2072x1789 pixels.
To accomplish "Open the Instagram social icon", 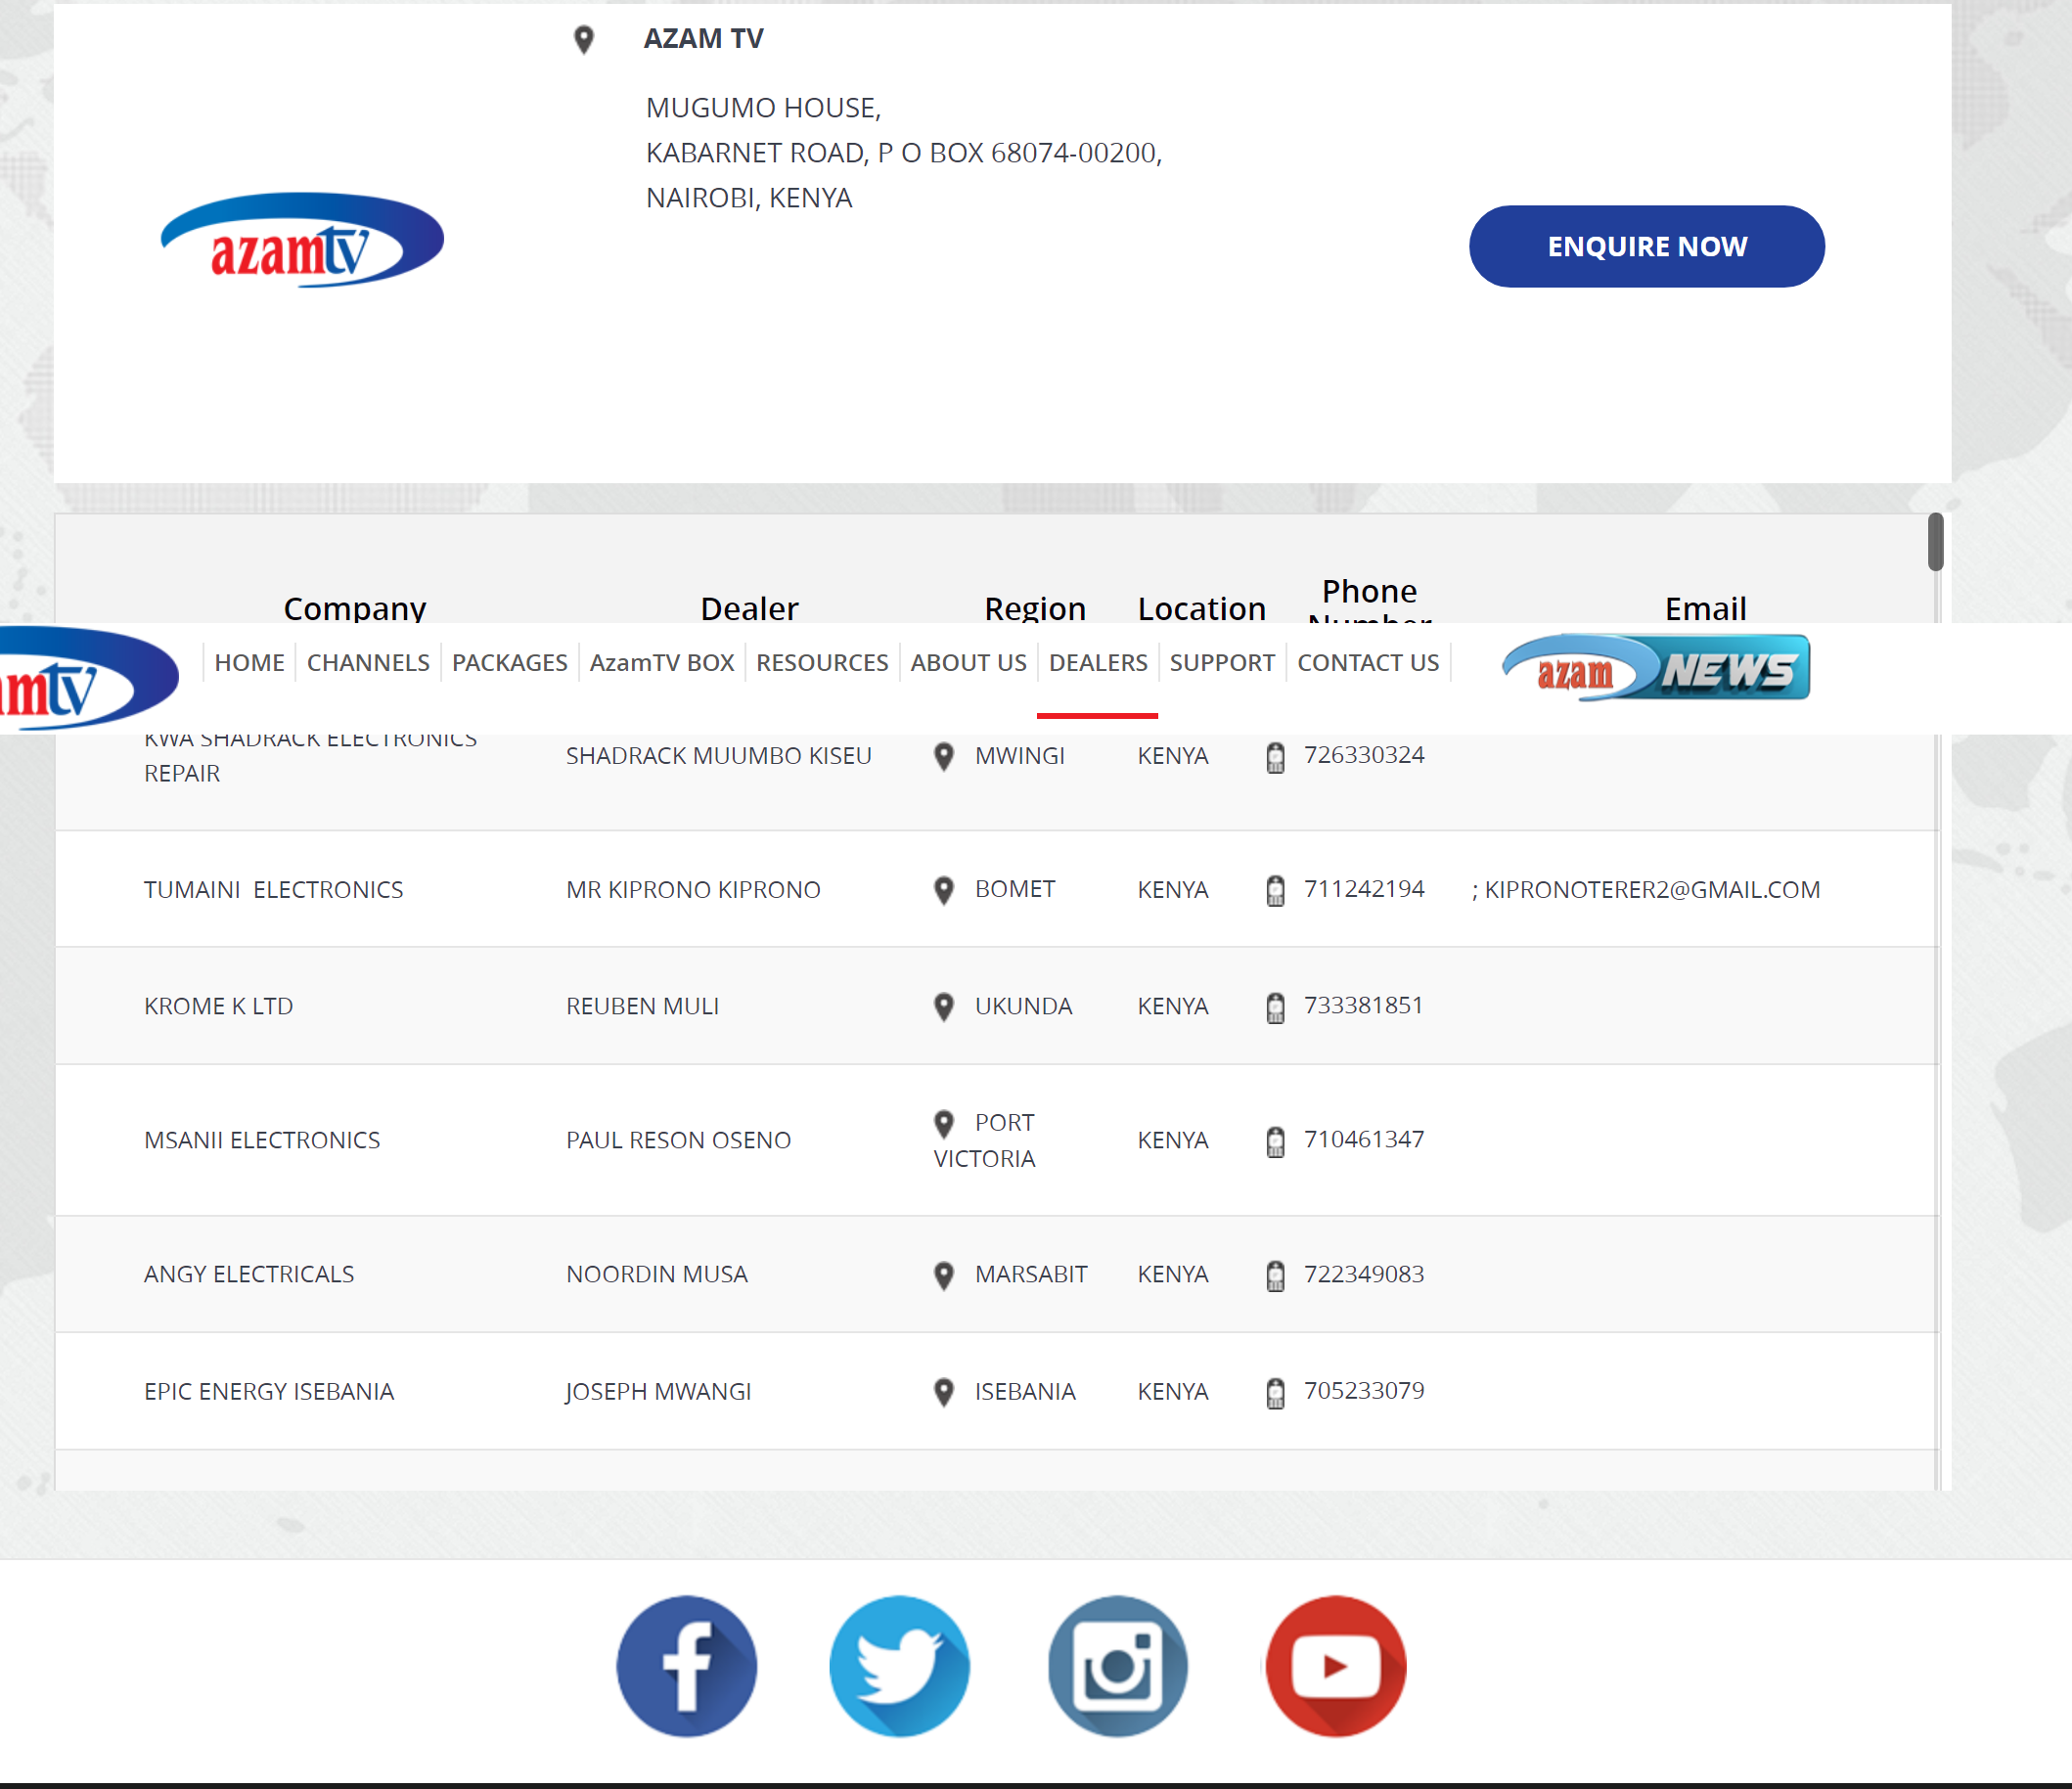I will coord(1118,1666).
